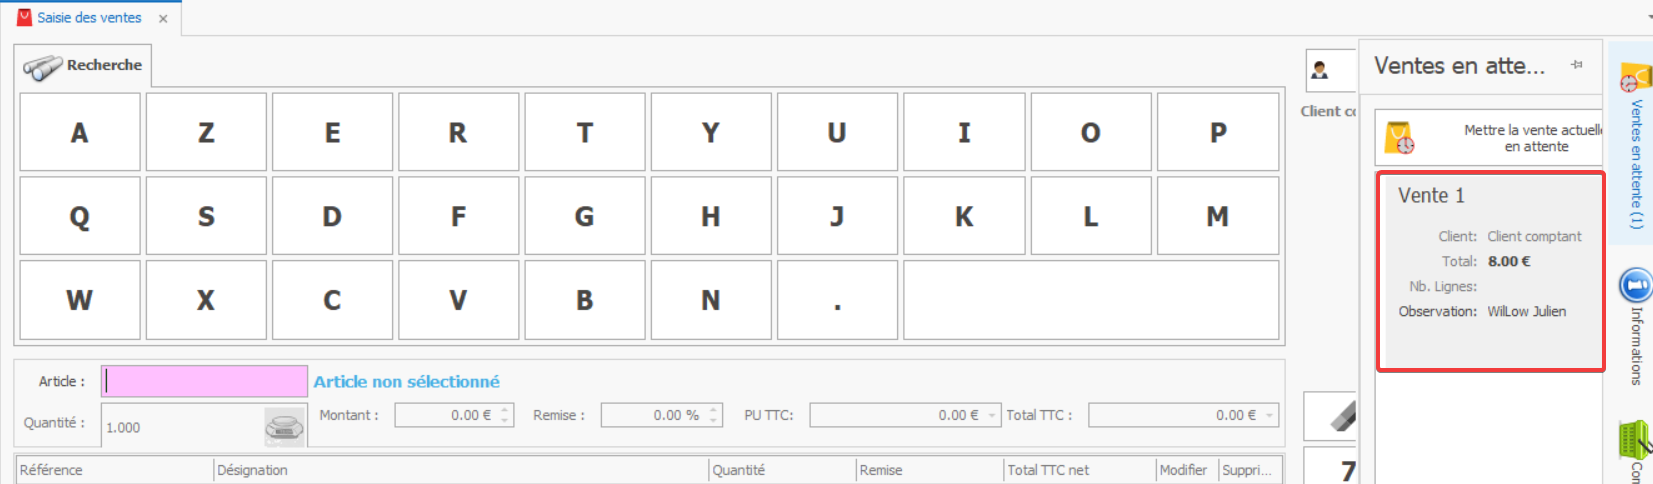The image size is (1653, 484).
Task: Open Ventes en attente (1) vertical tab
Action: pyautogui.click(x=1636, y=164)
